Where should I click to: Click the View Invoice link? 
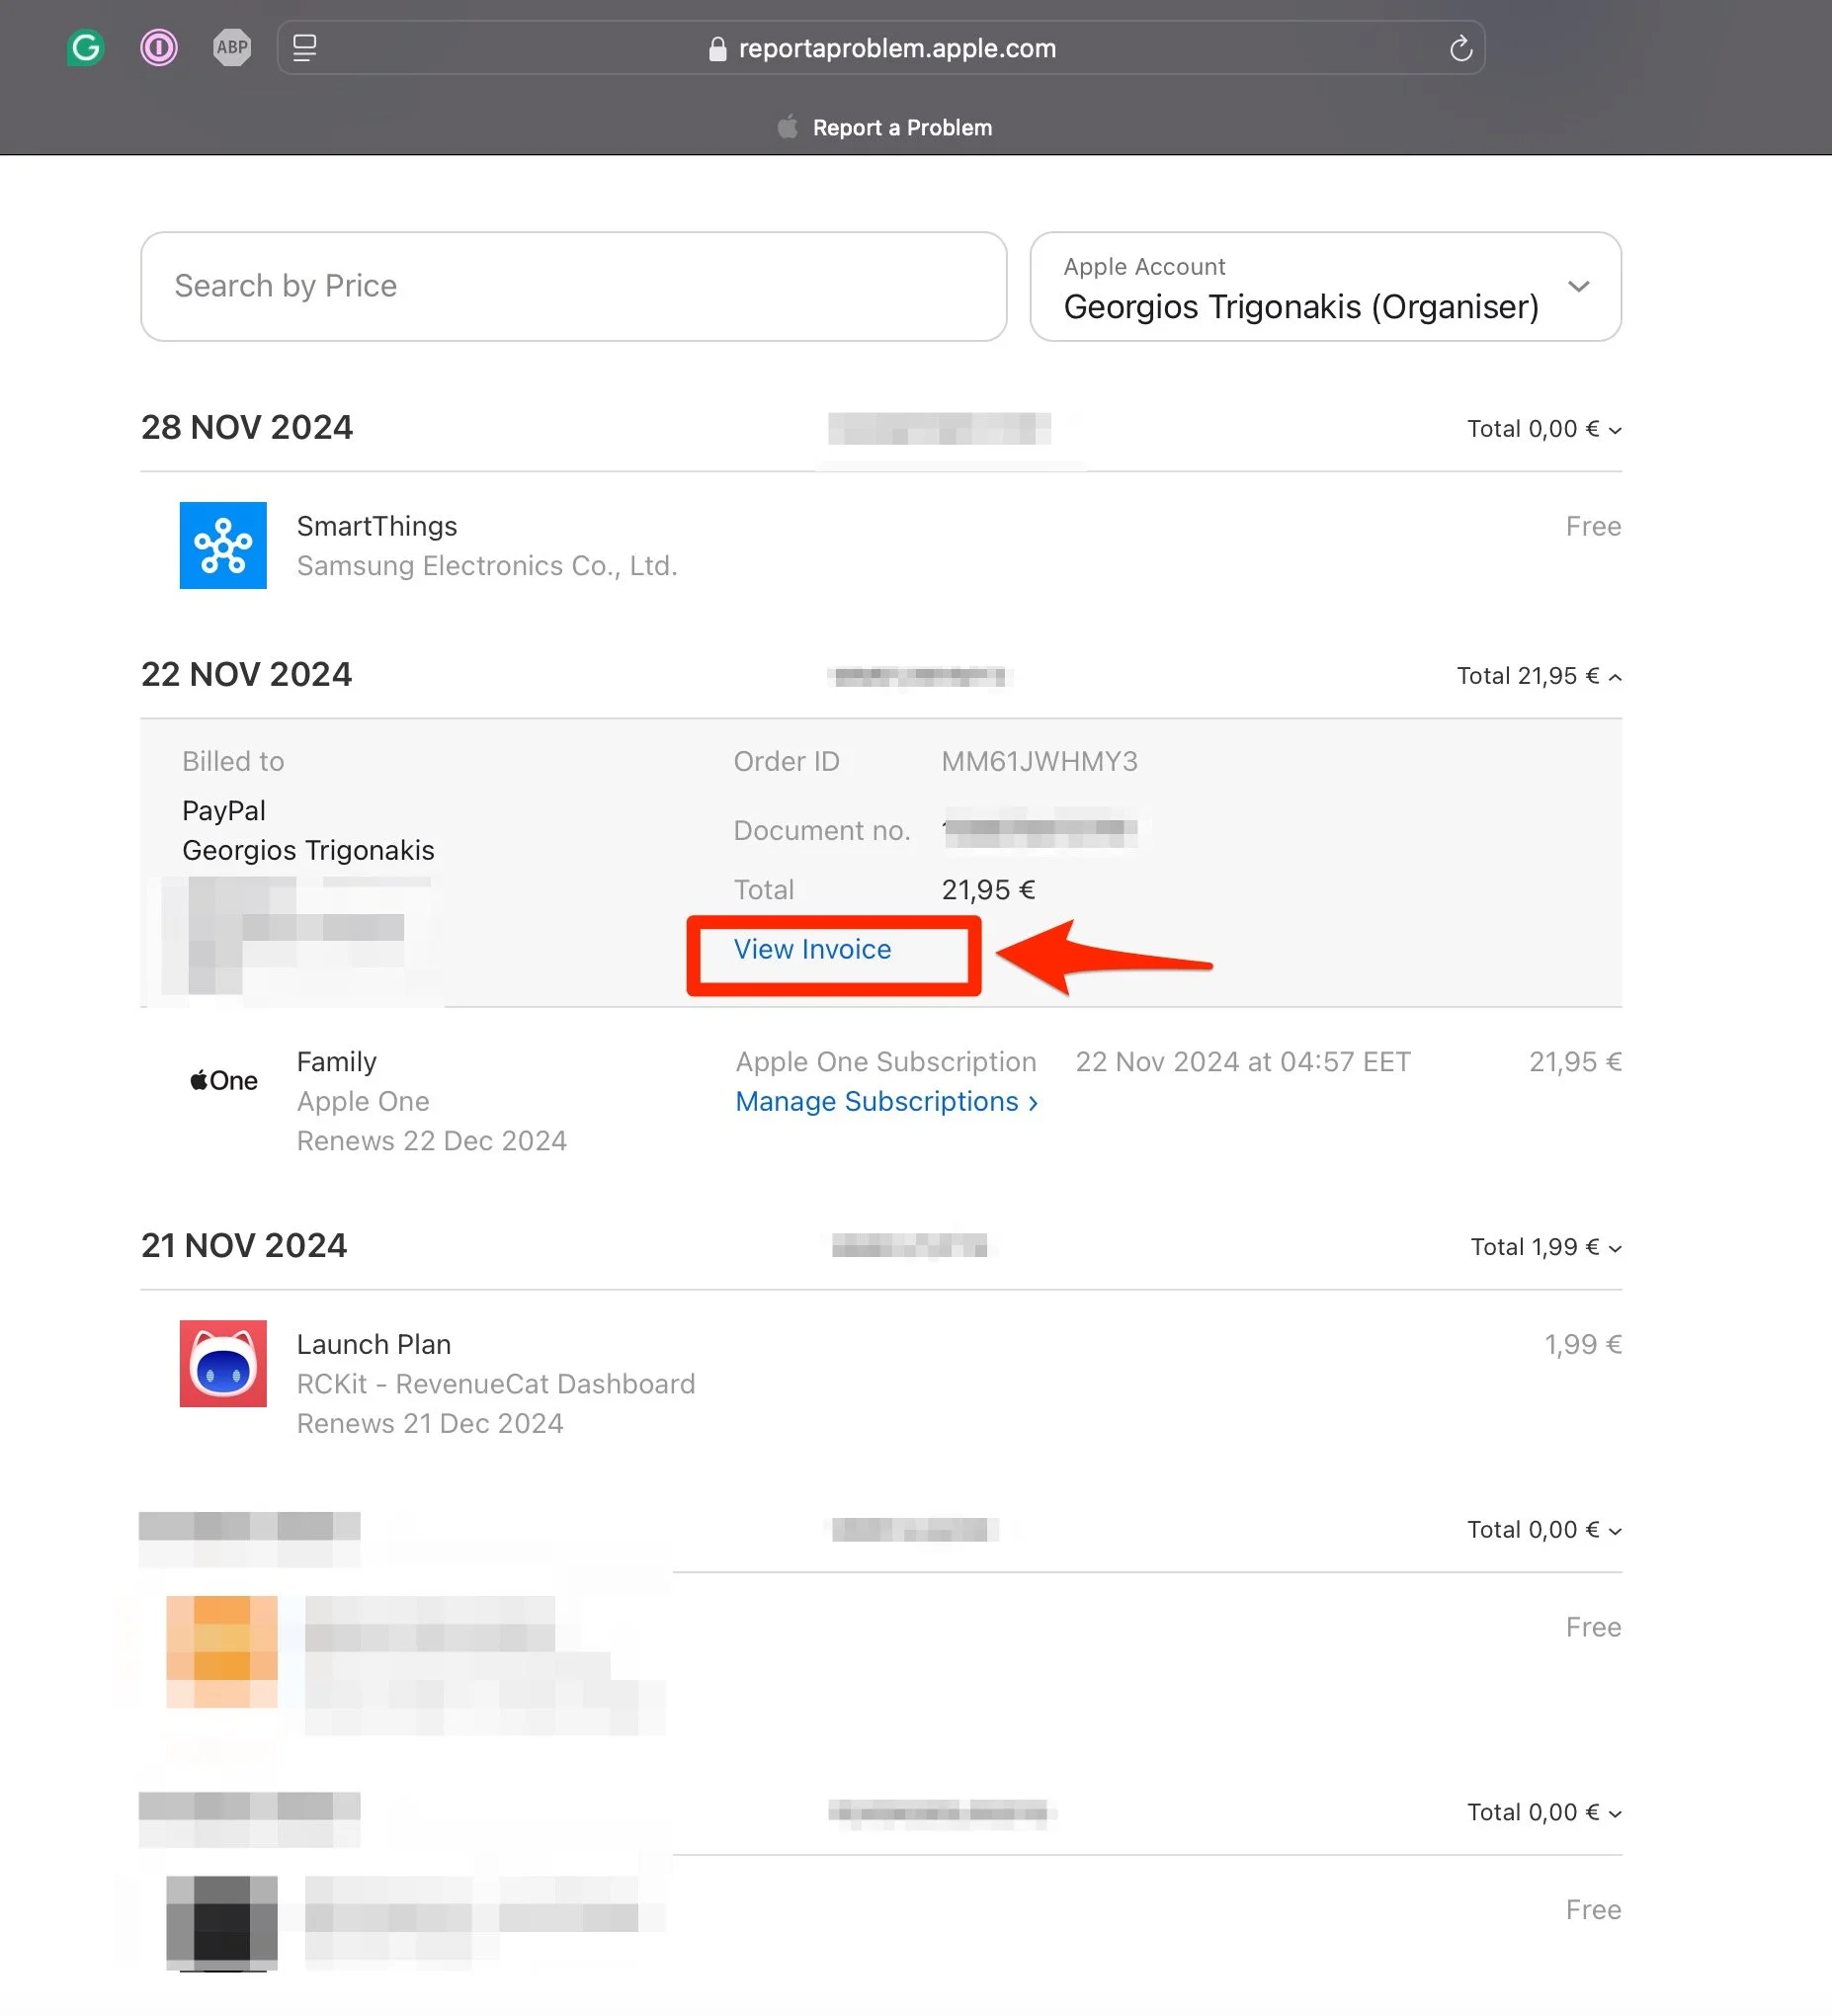(x=812, y=949)
